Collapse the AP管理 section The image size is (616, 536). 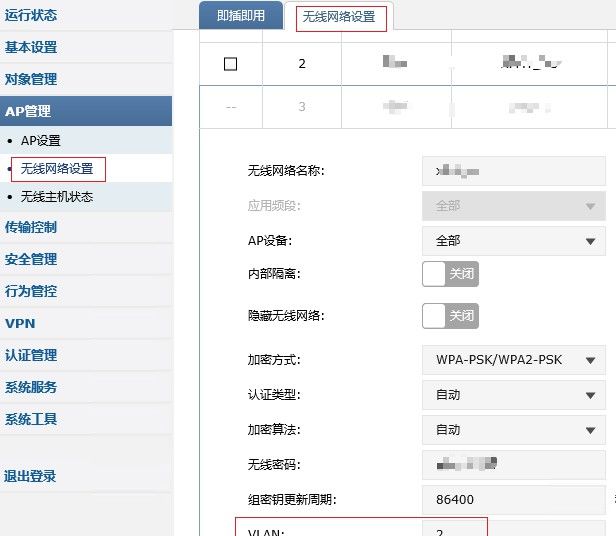click(x=86, y=111)
